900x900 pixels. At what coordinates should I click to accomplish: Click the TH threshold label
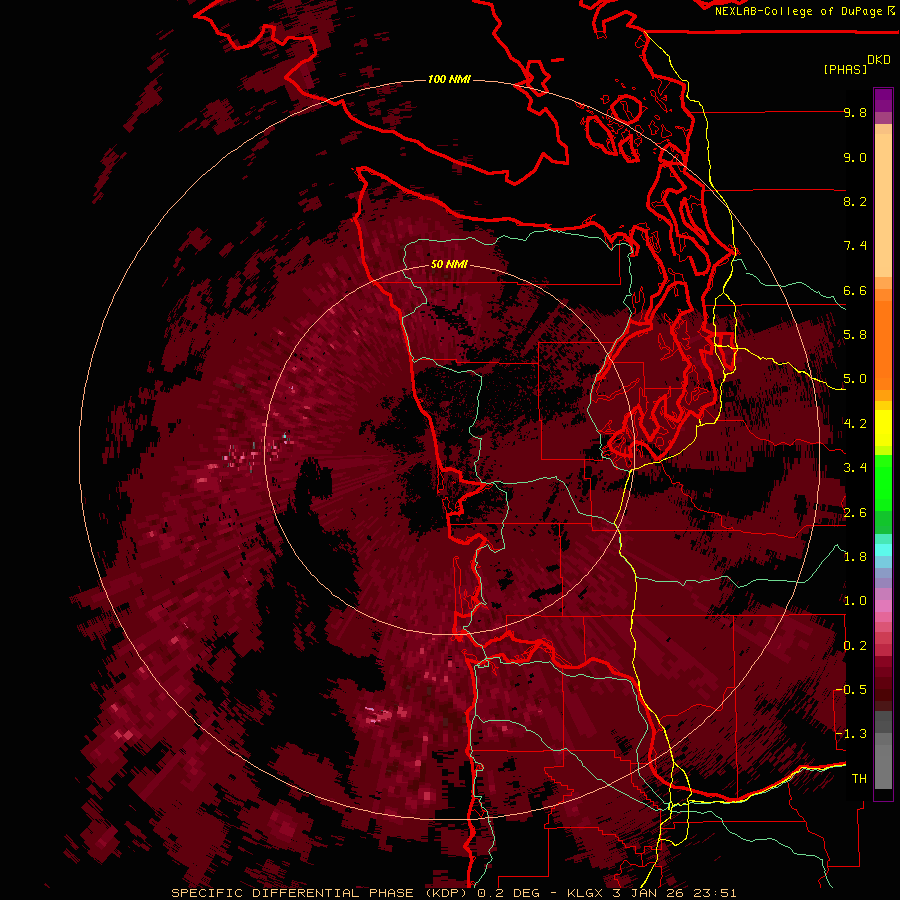click(x=859, y=779)
